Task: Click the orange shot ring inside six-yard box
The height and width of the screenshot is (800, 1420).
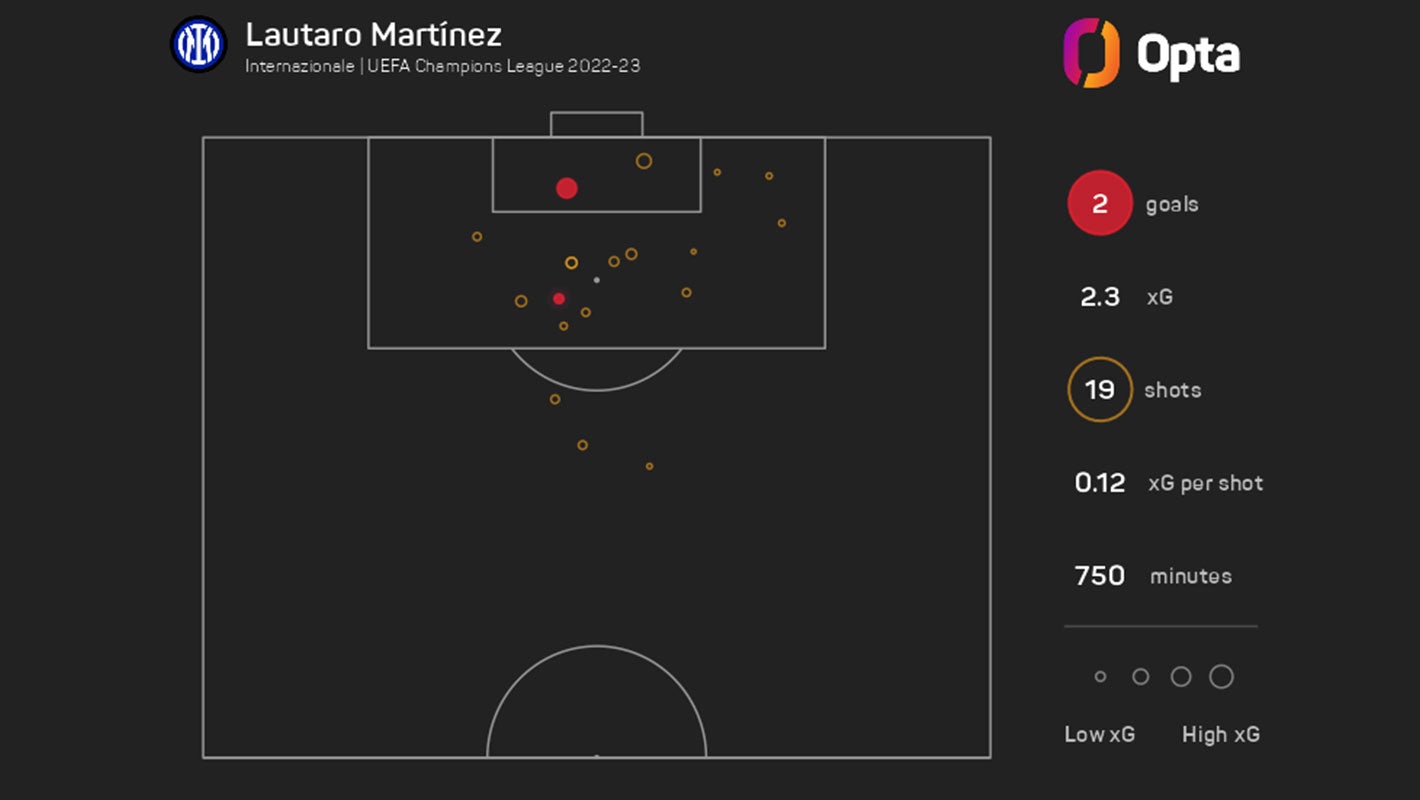Action: 644,161
